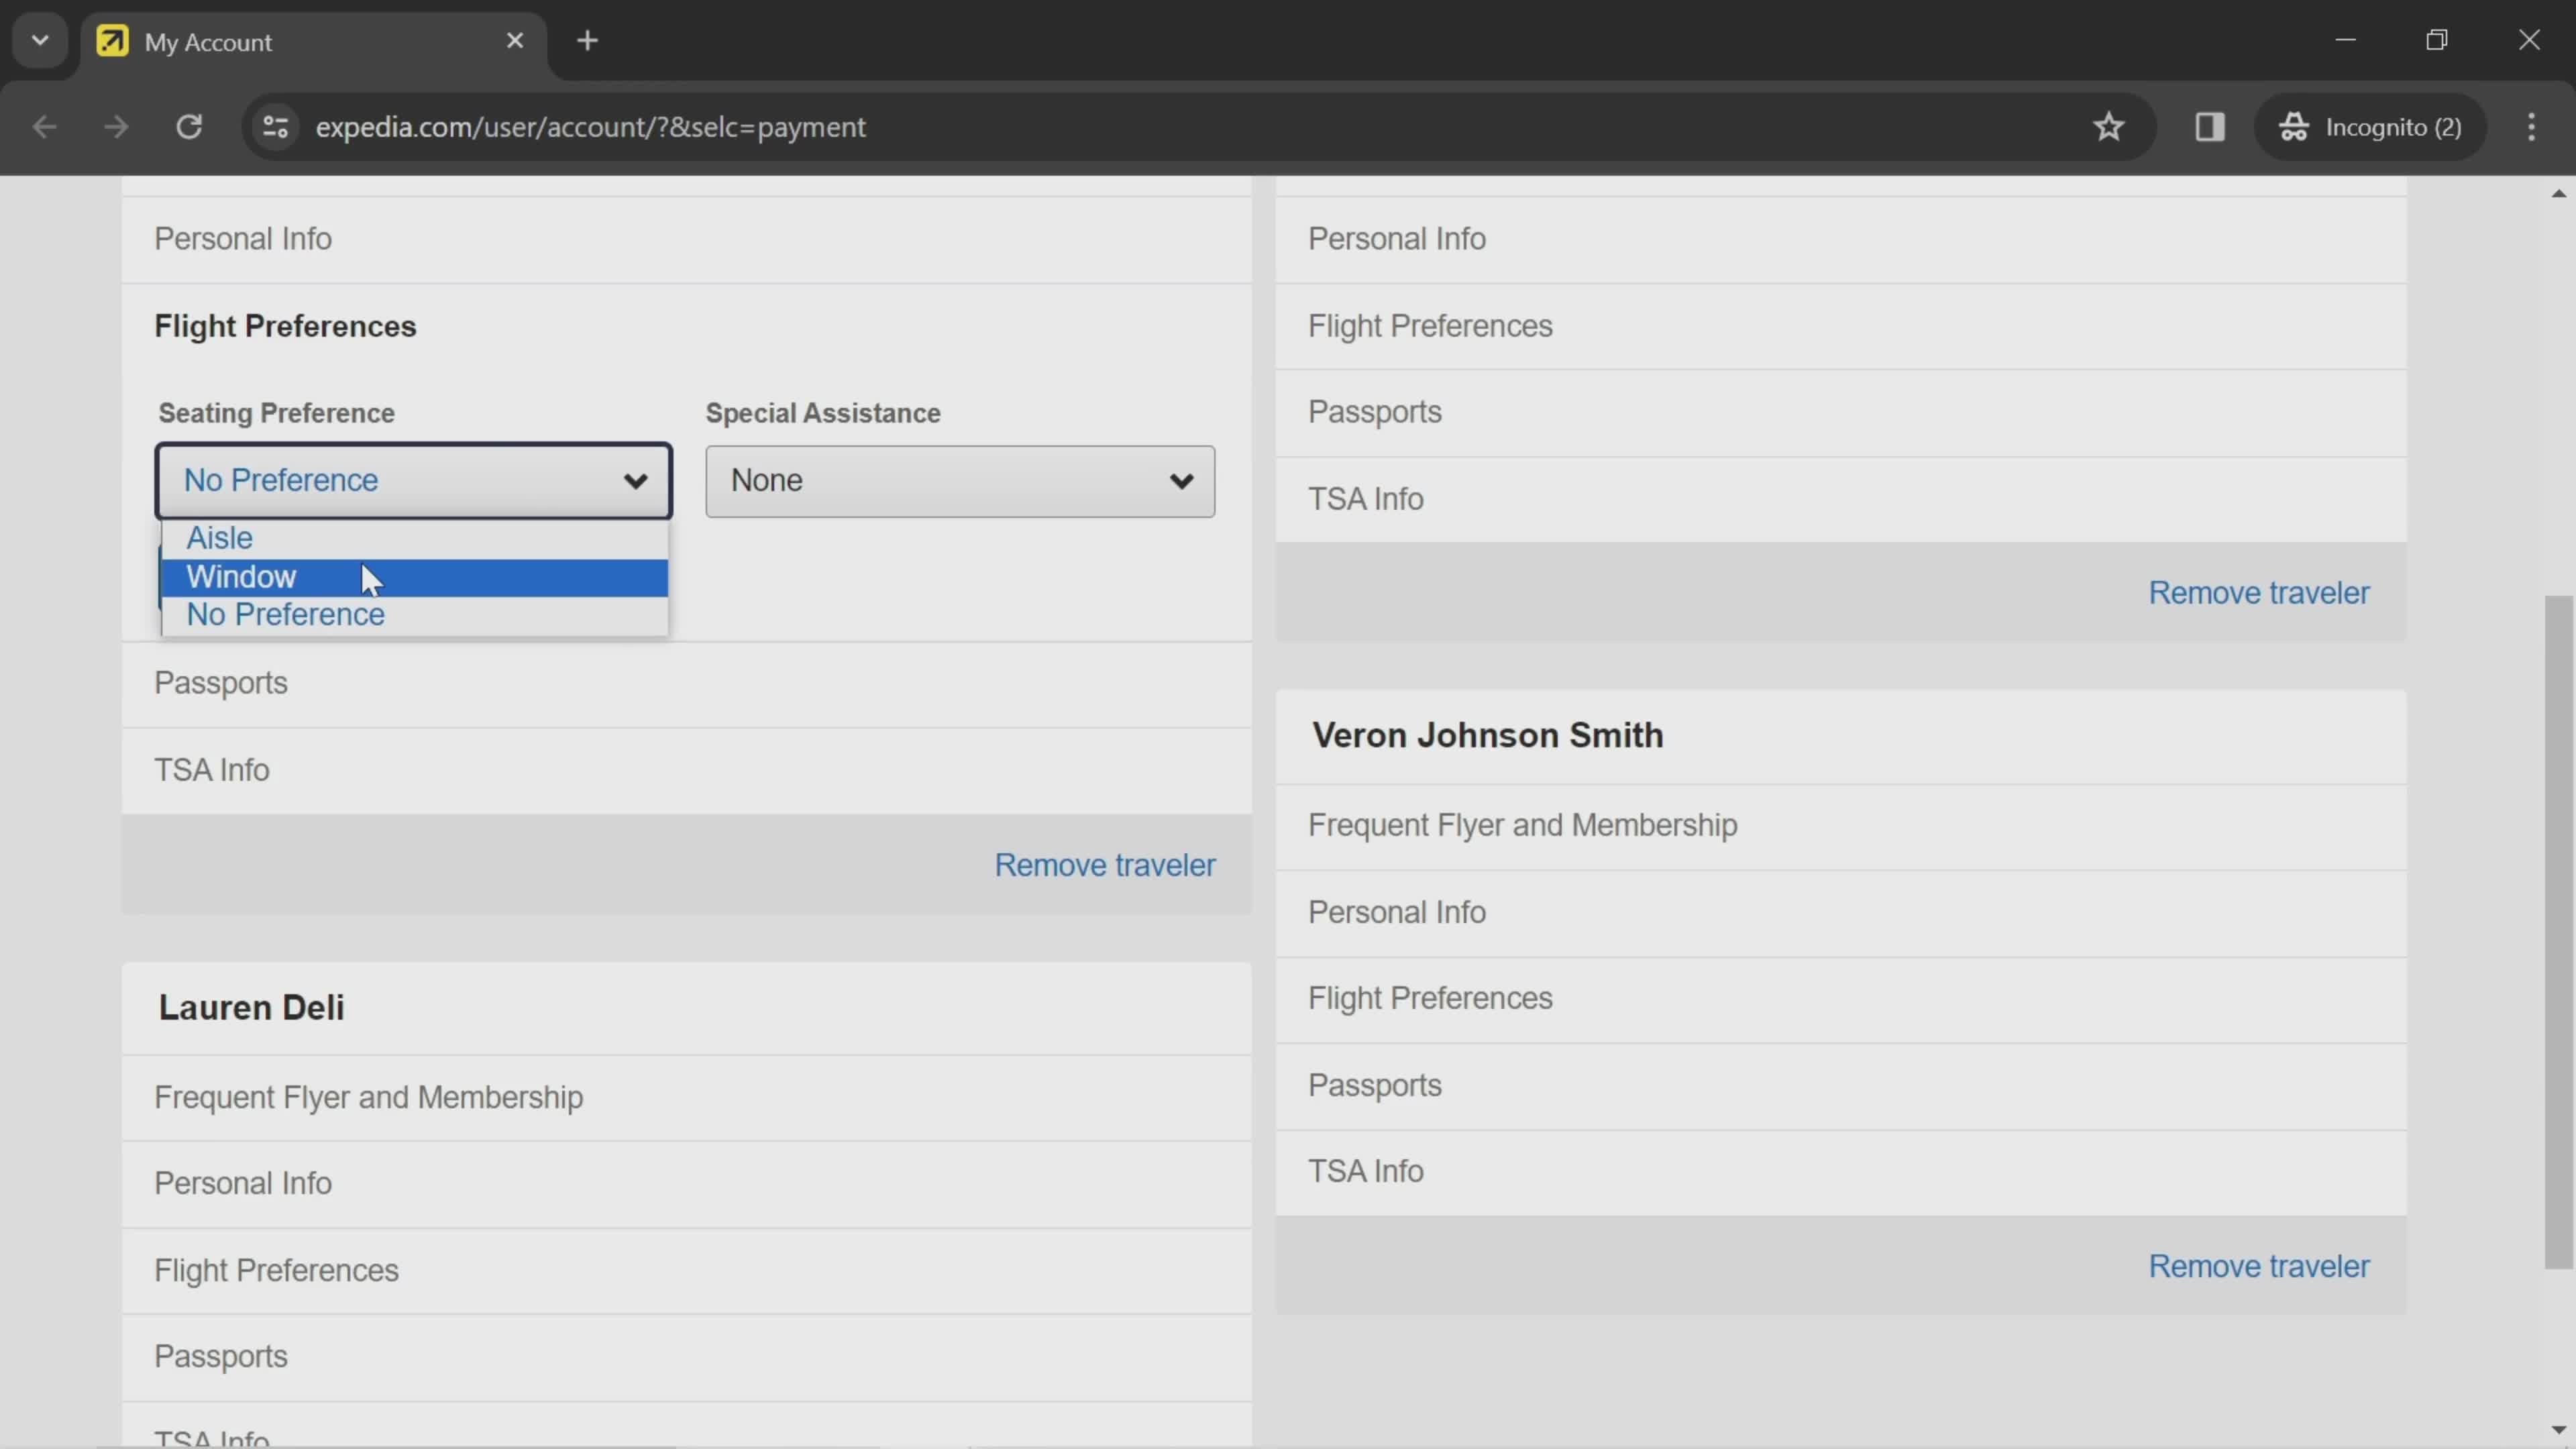Click the split screen browser icon

pos(2210,125)
